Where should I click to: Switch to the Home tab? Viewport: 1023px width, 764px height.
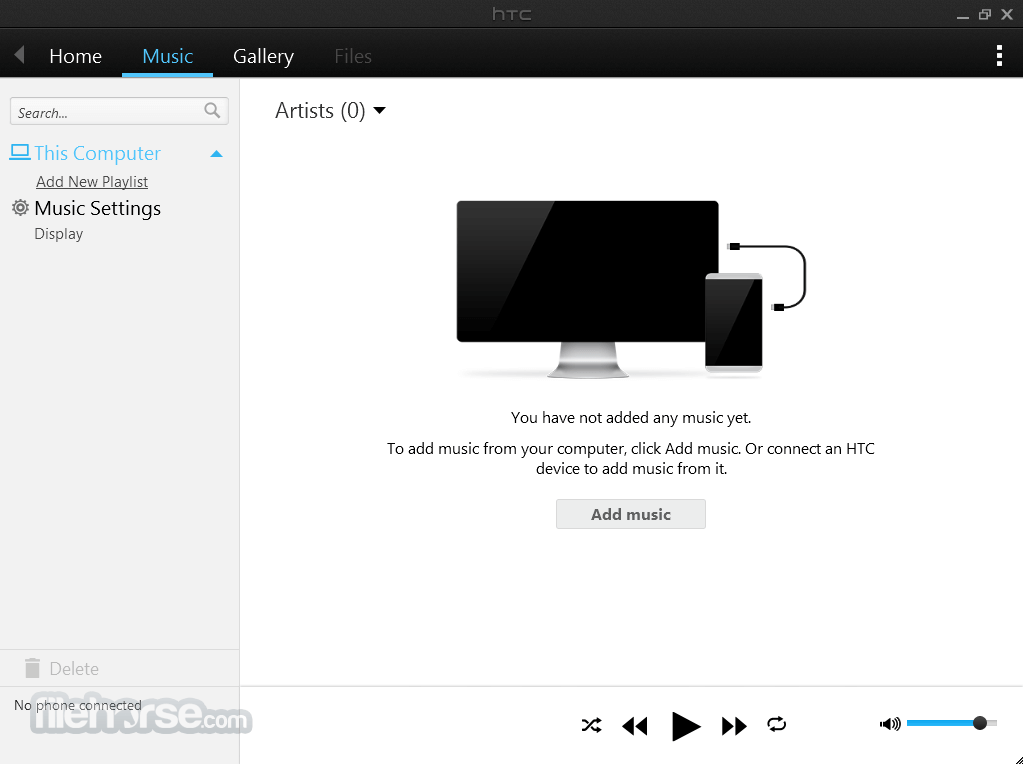[x=76, y=56]
